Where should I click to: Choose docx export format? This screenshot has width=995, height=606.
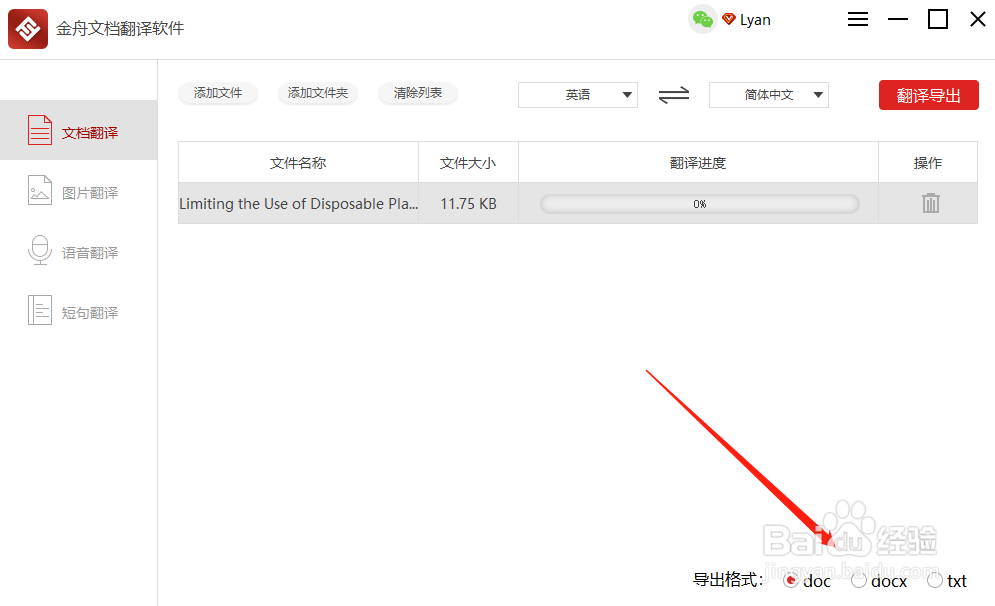[x=859, y=580]
